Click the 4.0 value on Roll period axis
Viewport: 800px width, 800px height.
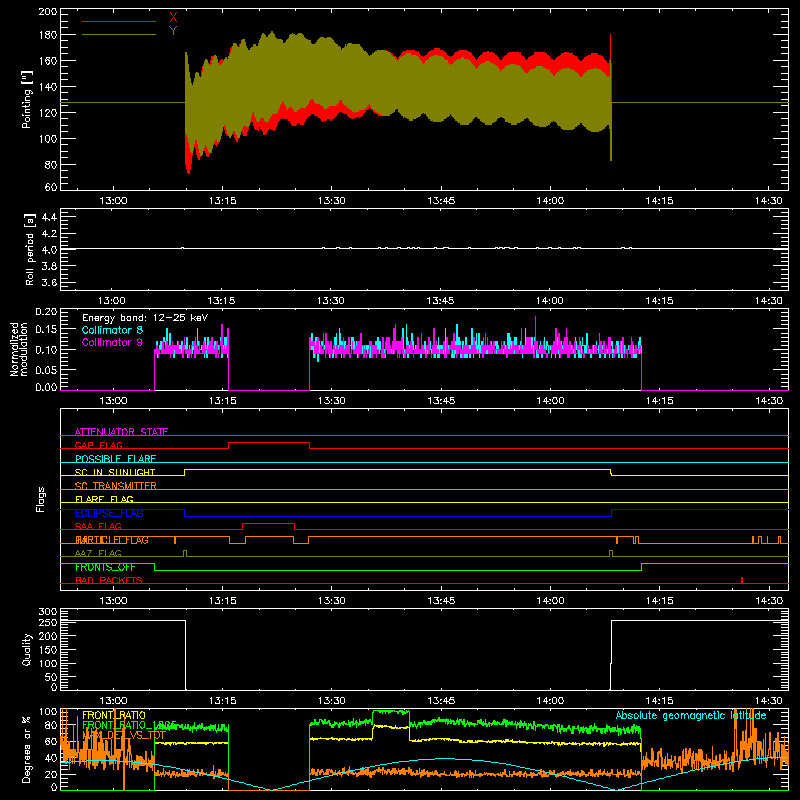49,250
